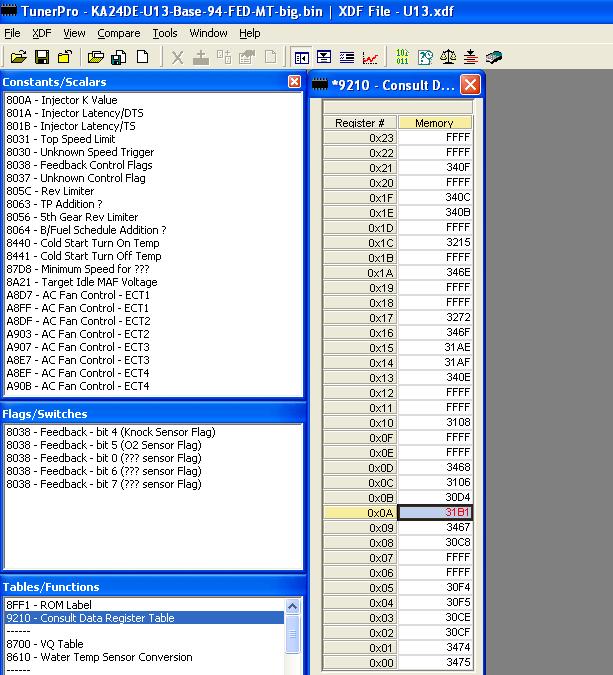Image resolution: width=613 pixels, height=675 pixels.
Task: Click memory cell 3108 in row 0x10
Action: click(435, 422)
